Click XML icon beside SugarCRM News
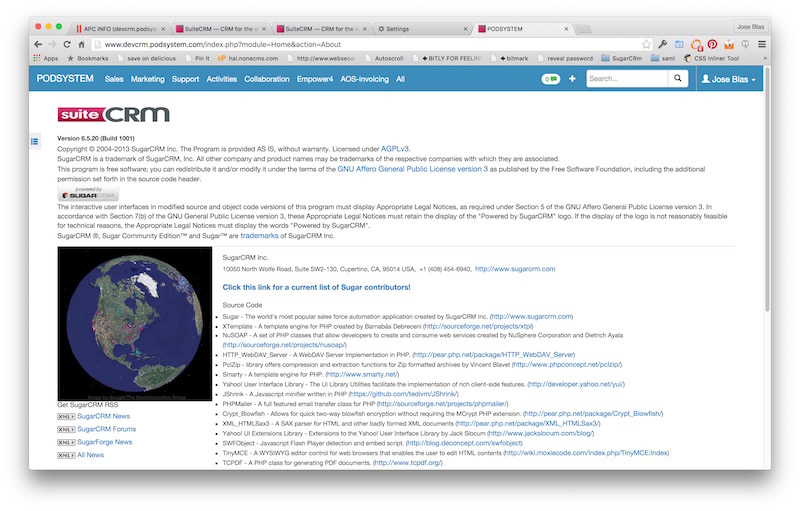 66,417
